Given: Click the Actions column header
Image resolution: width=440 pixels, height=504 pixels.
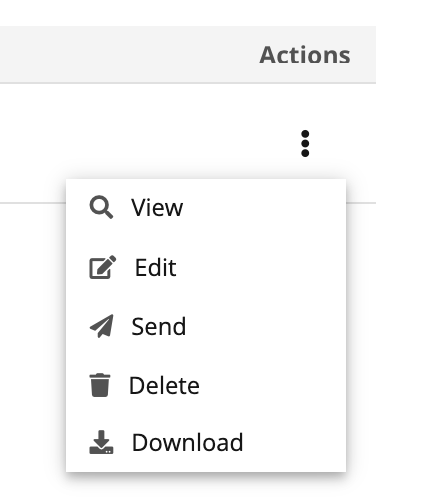Looking at the screenshot, I should [305, 55].
